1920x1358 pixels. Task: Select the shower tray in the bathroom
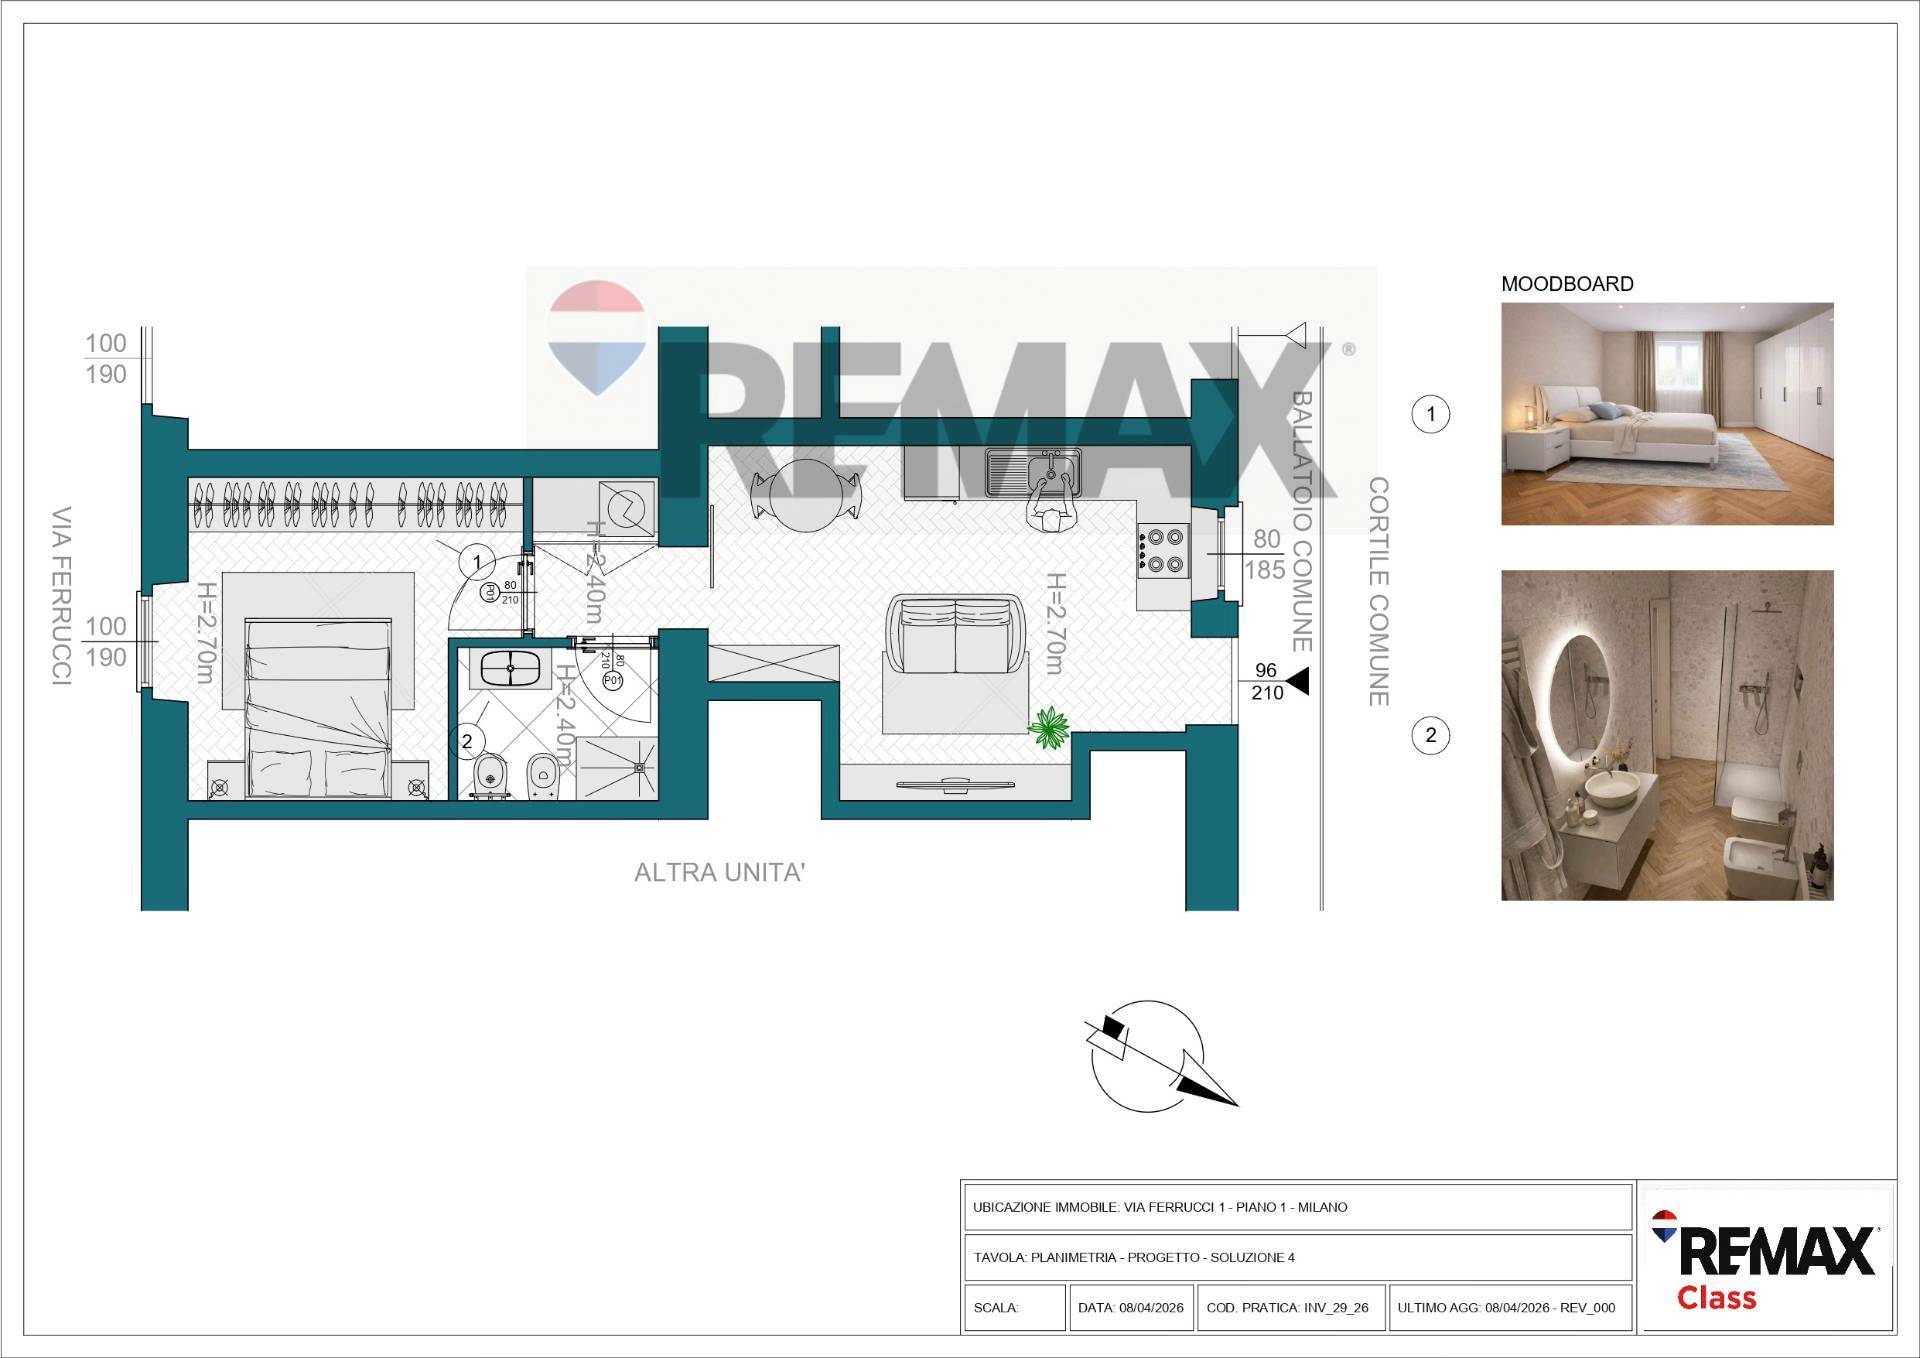[616, 768]
